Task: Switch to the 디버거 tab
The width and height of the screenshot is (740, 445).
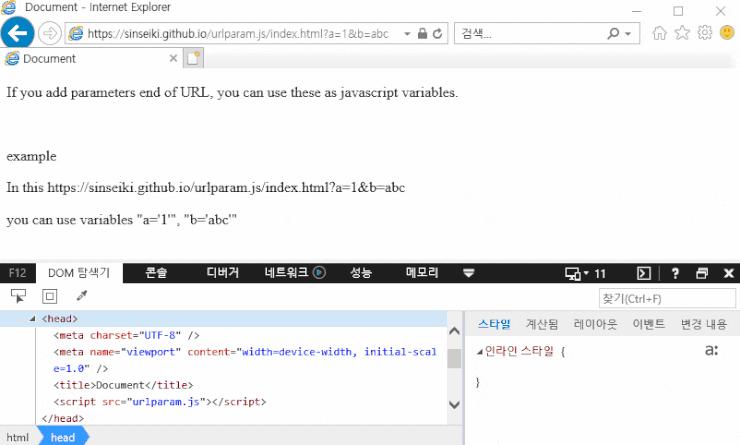Action: tap(223, 273)
